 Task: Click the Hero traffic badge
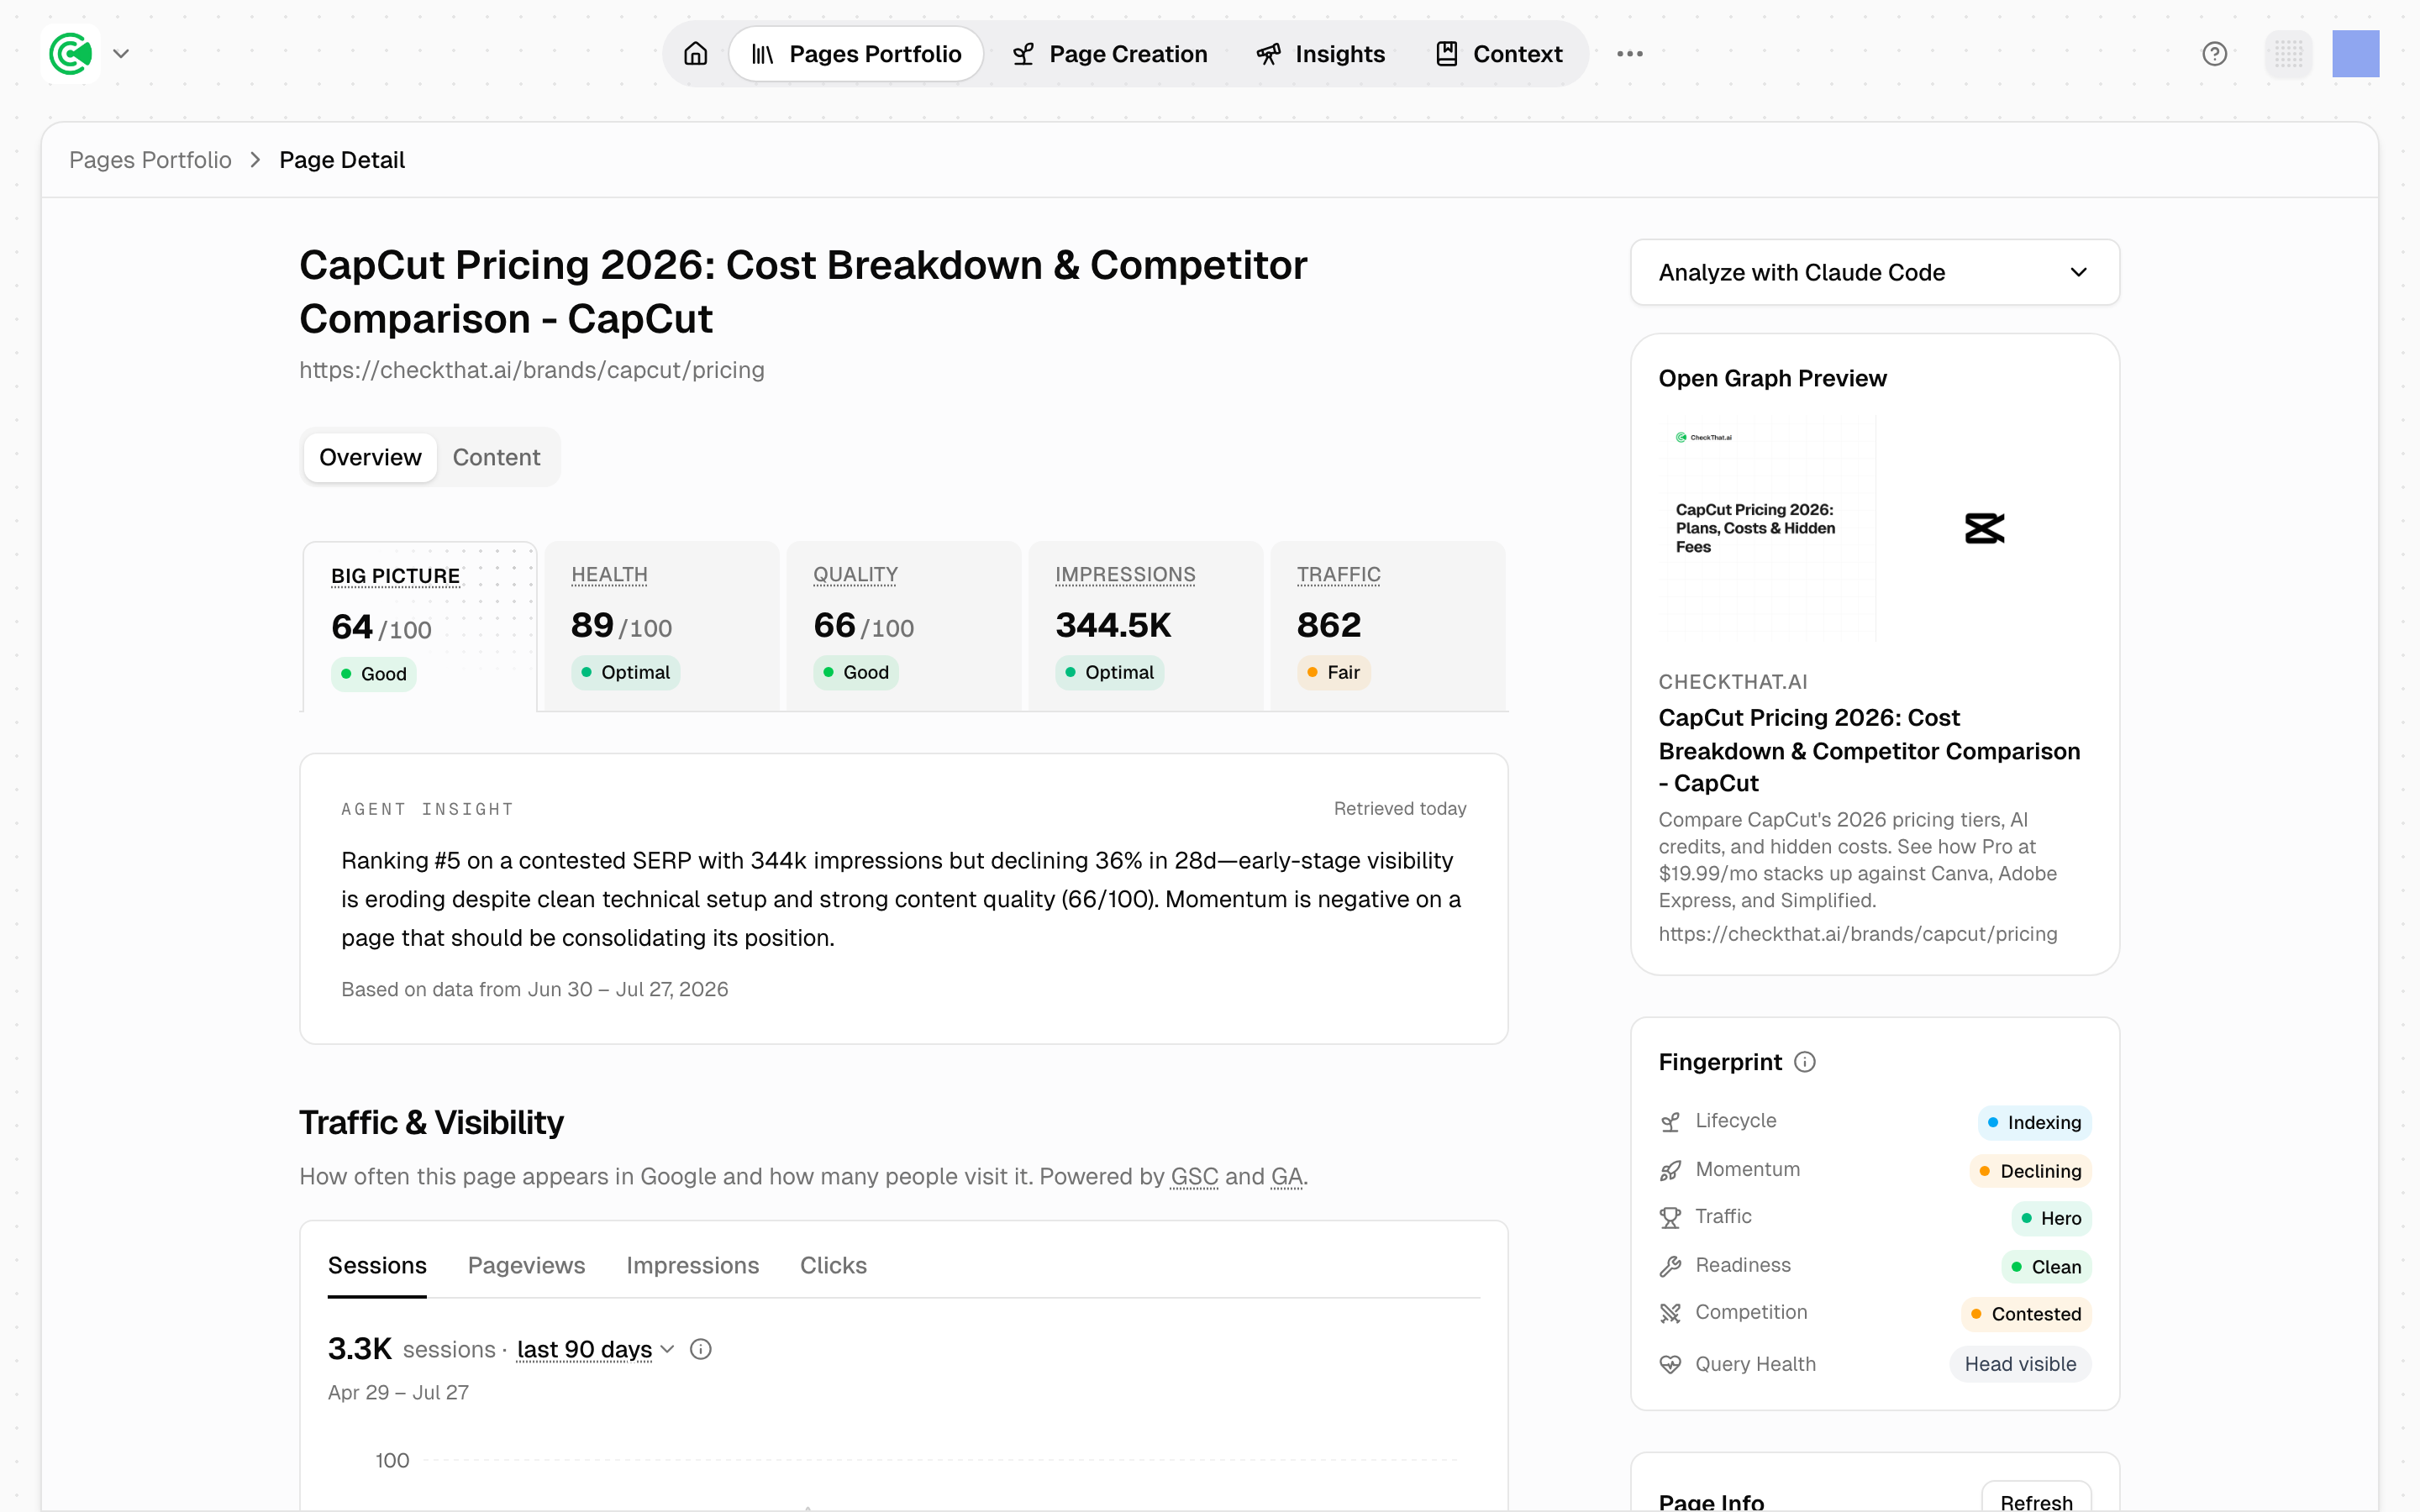2051,1218
